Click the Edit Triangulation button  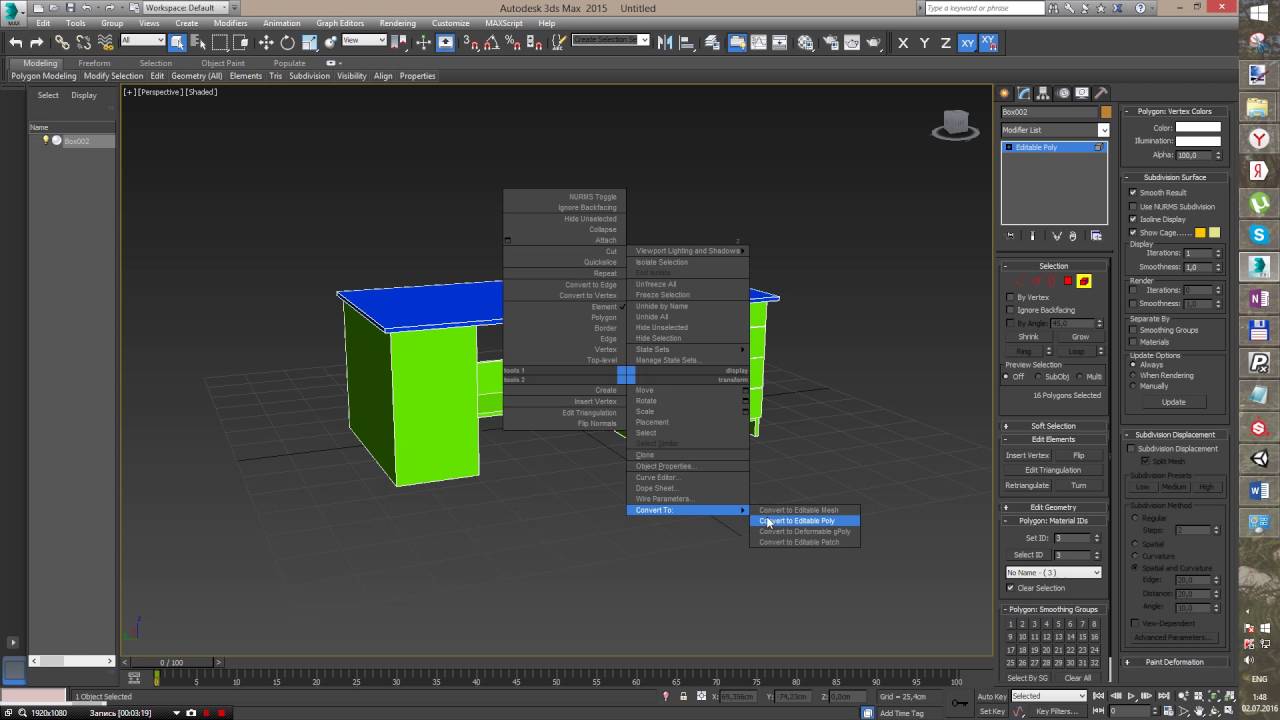(1053, 470)
